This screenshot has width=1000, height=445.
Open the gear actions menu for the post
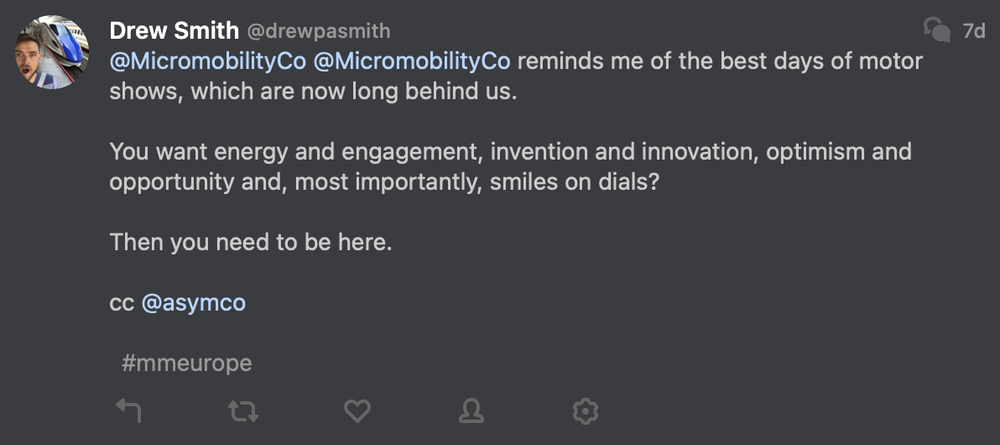click(584, 409)
